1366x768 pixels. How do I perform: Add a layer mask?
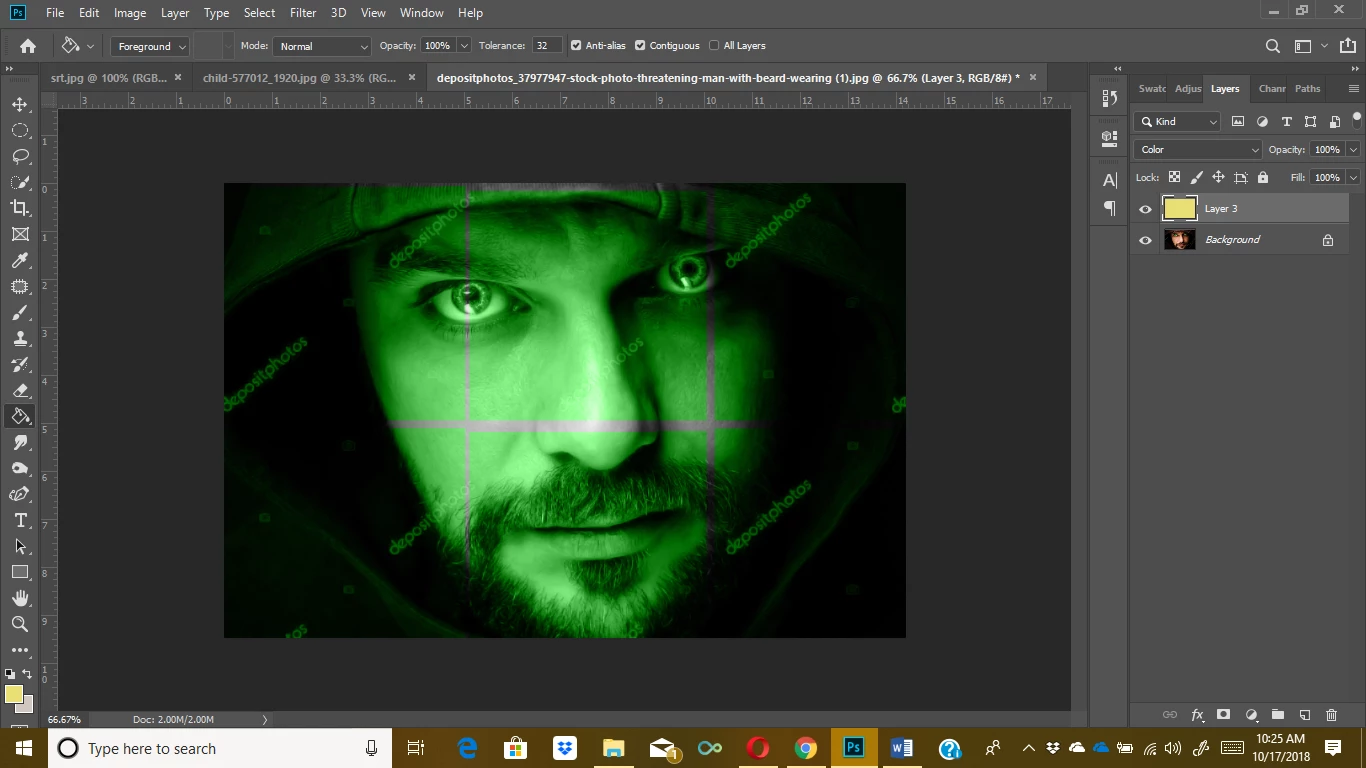click(x=1223, y=715)
